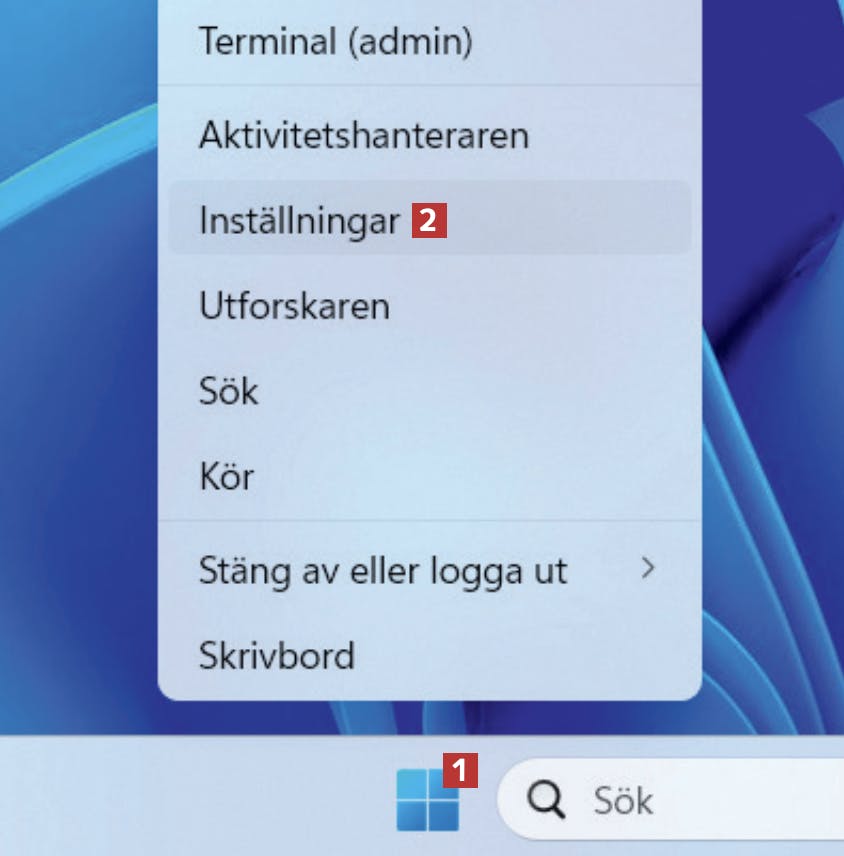Open Terminal (admin) from the menu

click(430, 41)
